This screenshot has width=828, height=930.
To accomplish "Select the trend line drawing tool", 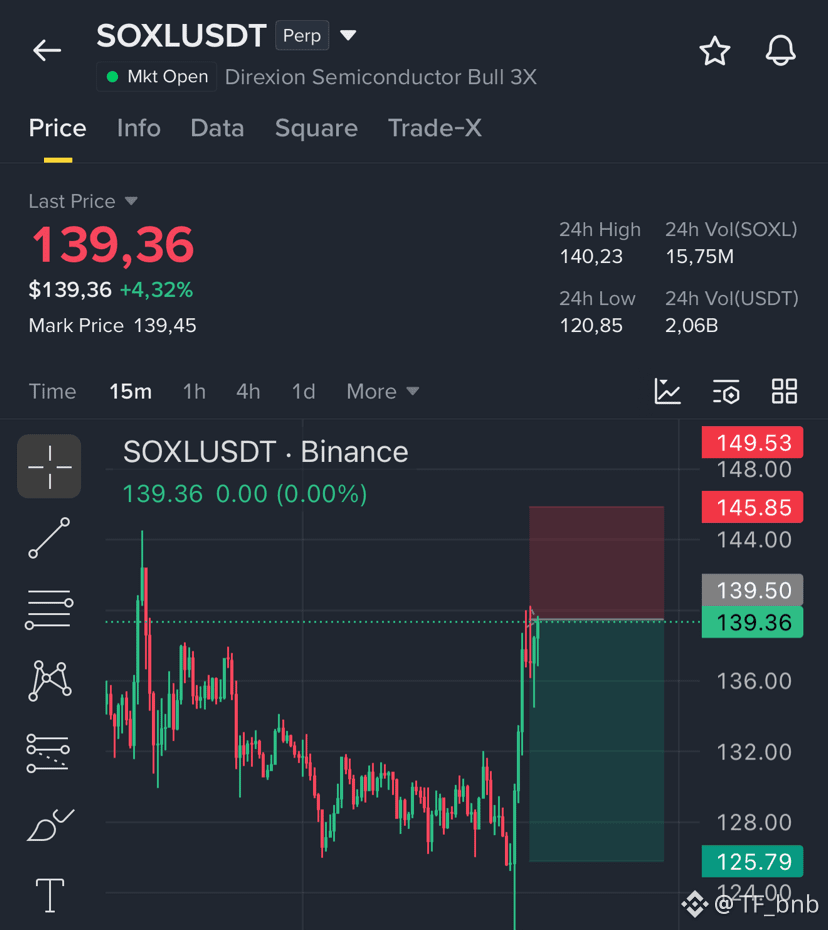I will pos(49,538).
